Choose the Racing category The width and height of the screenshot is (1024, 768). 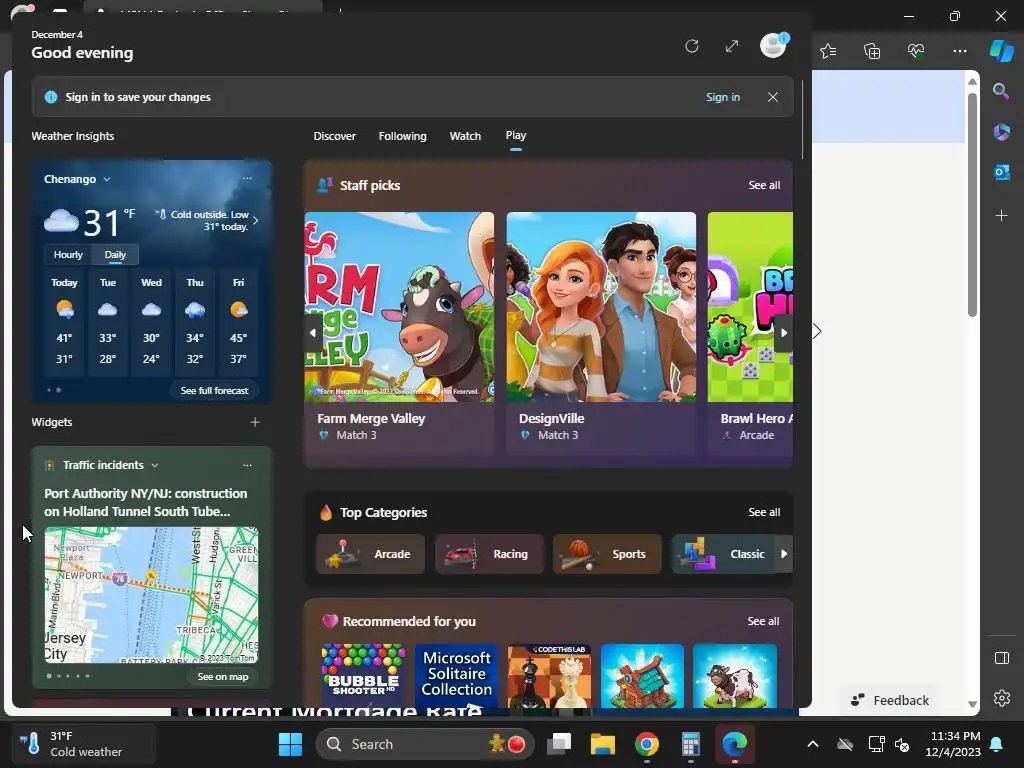(x=489, y=554)
